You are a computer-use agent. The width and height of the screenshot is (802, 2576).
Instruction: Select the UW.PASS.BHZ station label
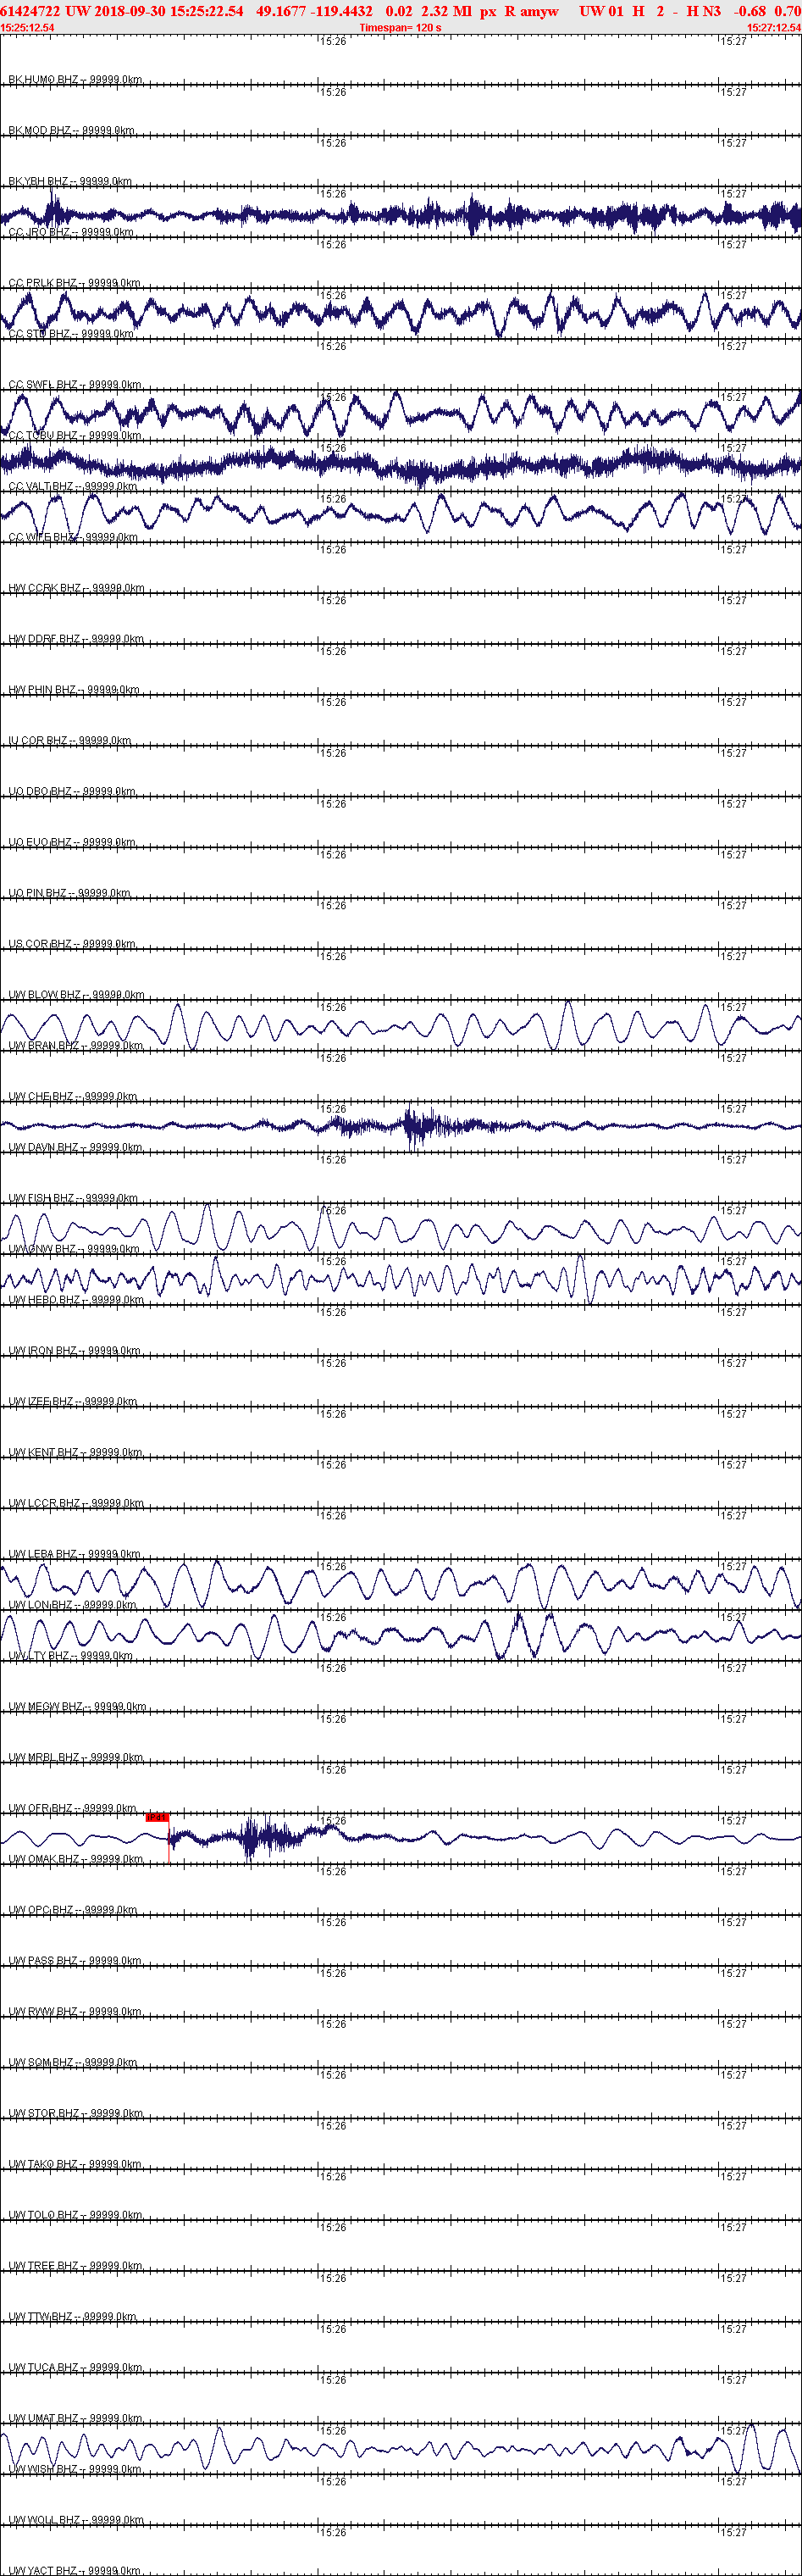(75, 1960)
